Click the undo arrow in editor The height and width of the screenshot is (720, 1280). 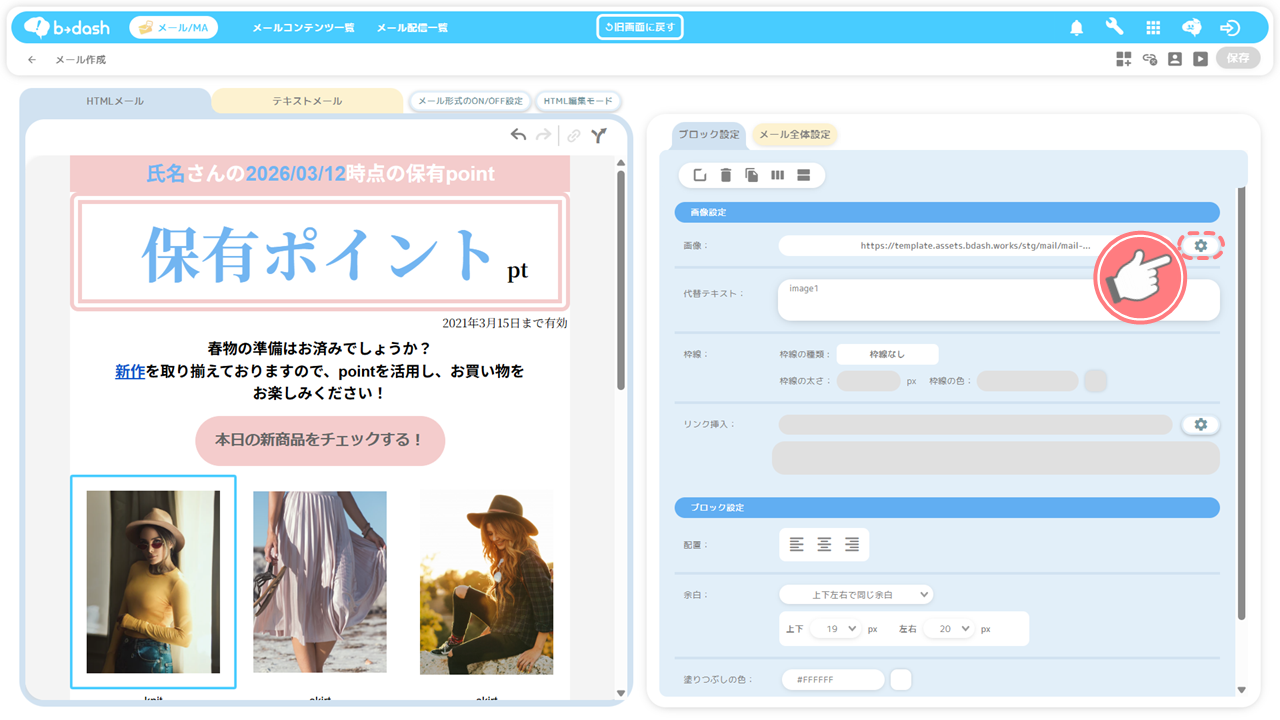(518, 135)
